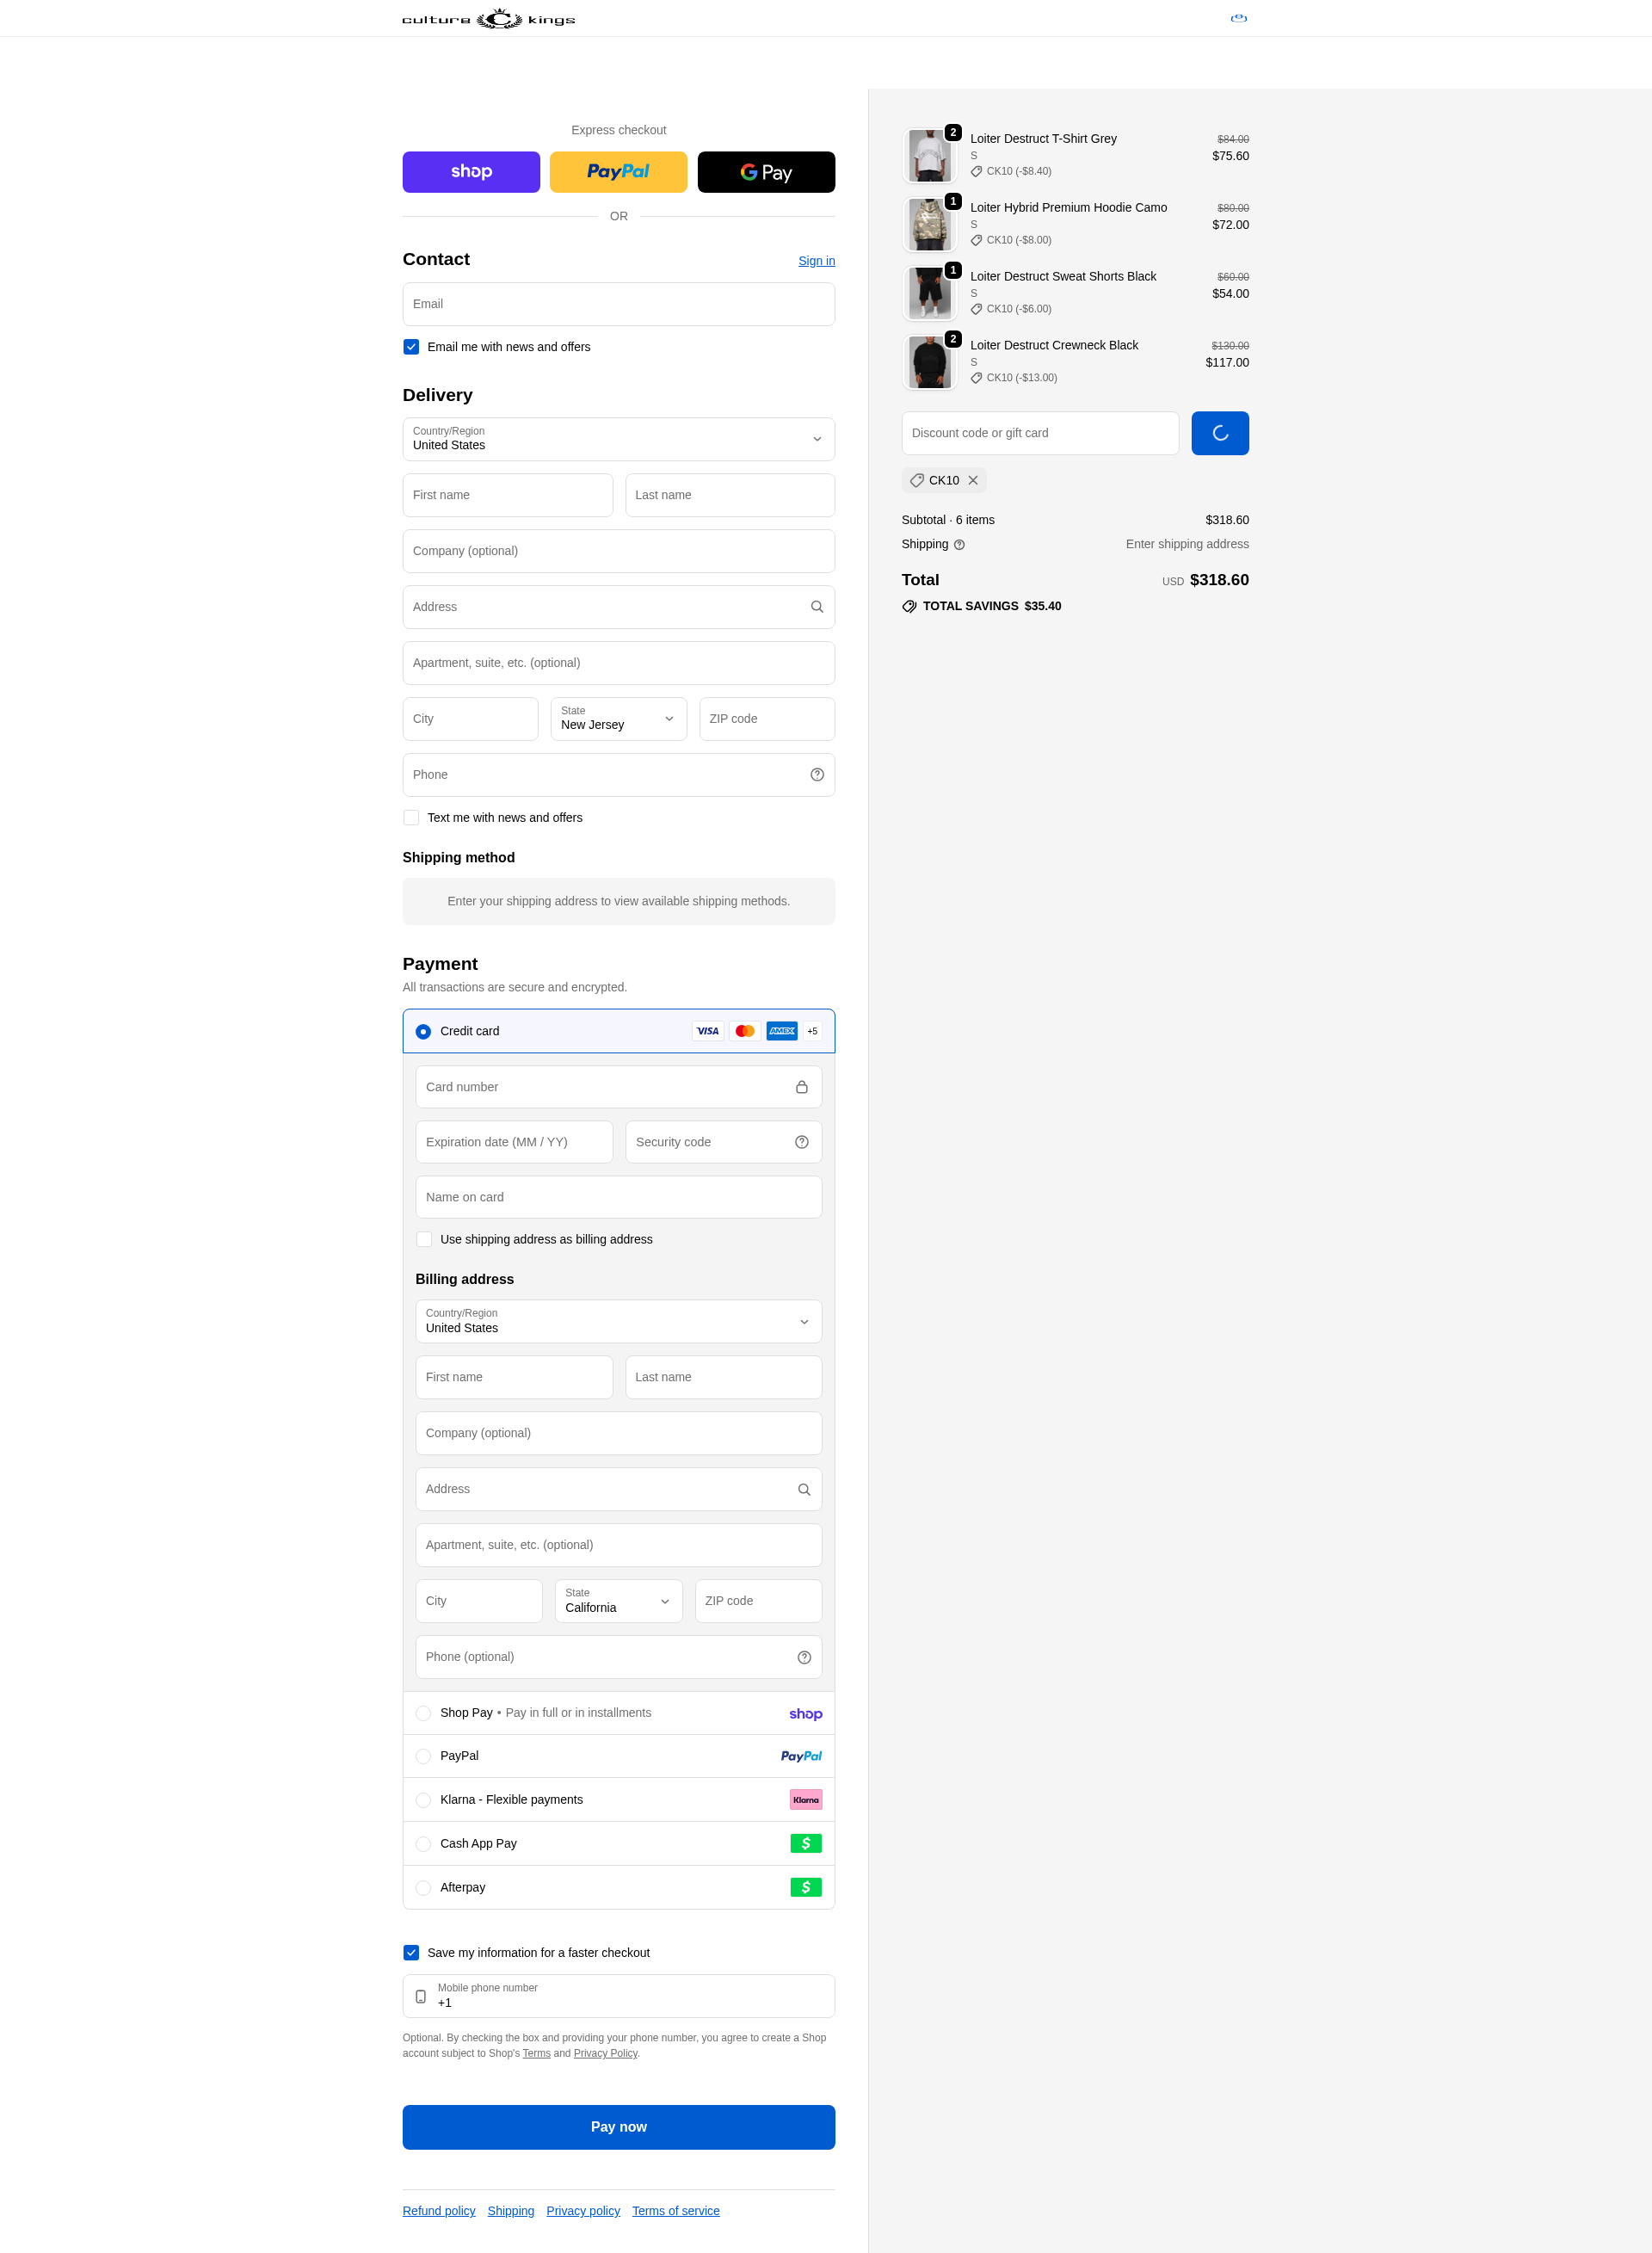The width and height of the screenshot is (1652, 2253).
Task: Click the Discount code input field
Action: 1039,433
